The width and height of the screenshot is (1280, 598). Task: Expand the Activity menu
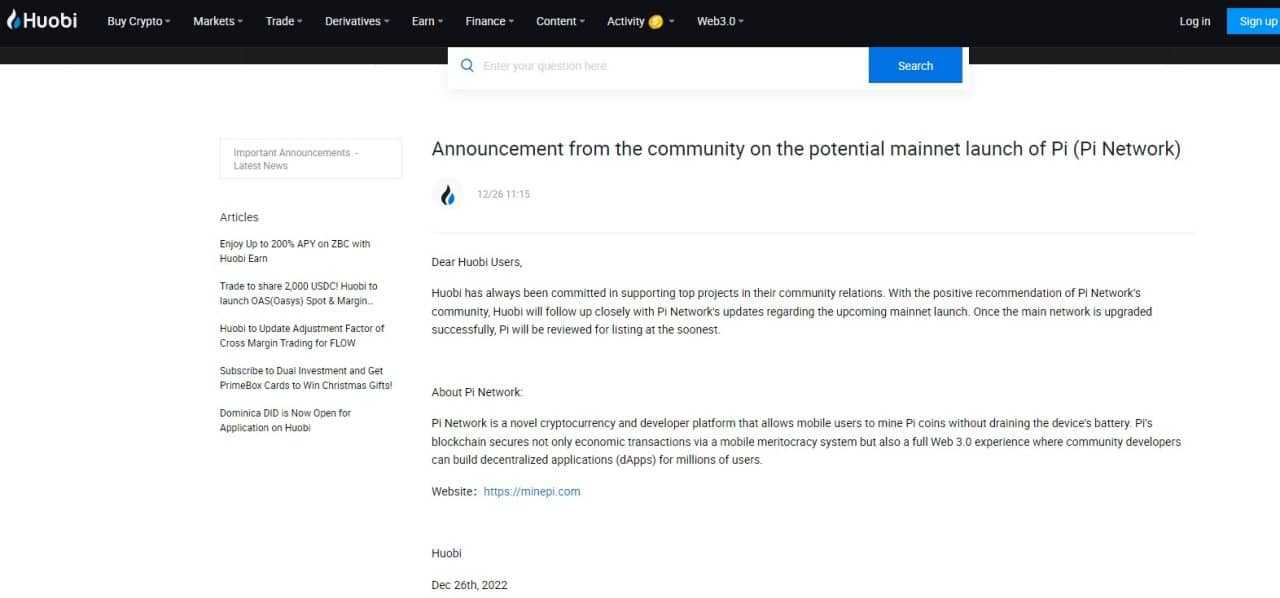641,21
